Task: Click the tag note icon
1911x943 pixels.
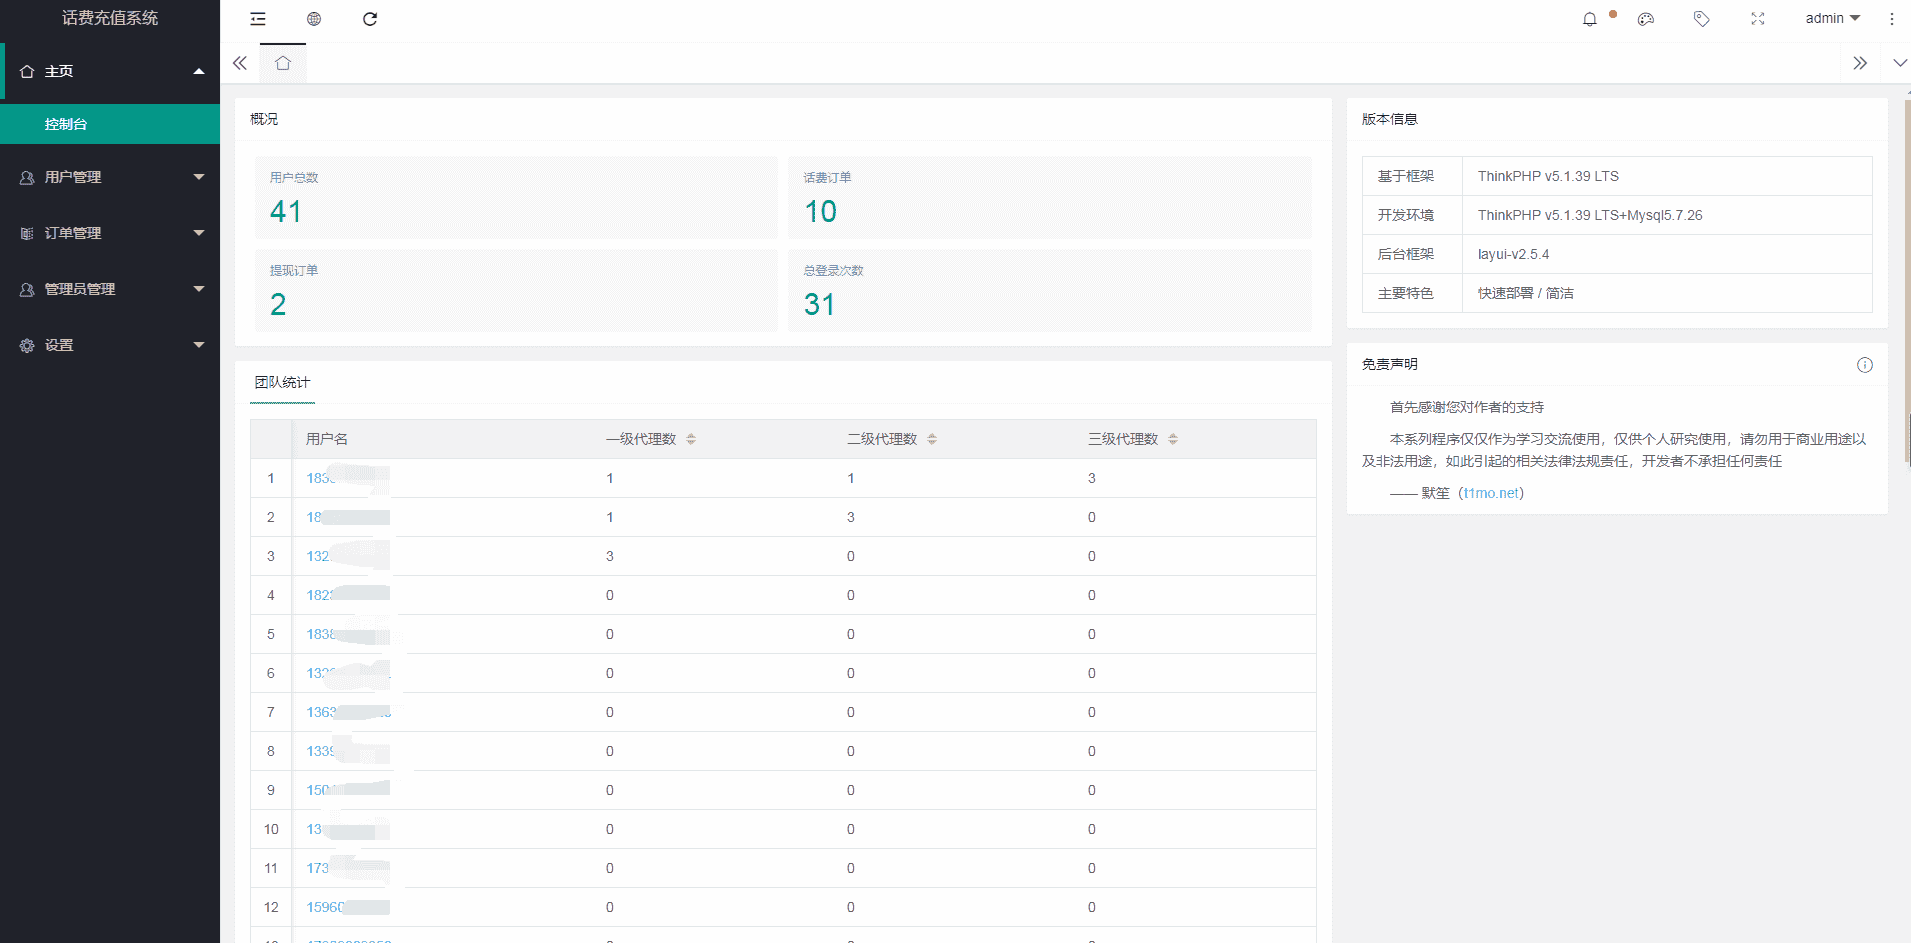Action: click(1702, 19)
